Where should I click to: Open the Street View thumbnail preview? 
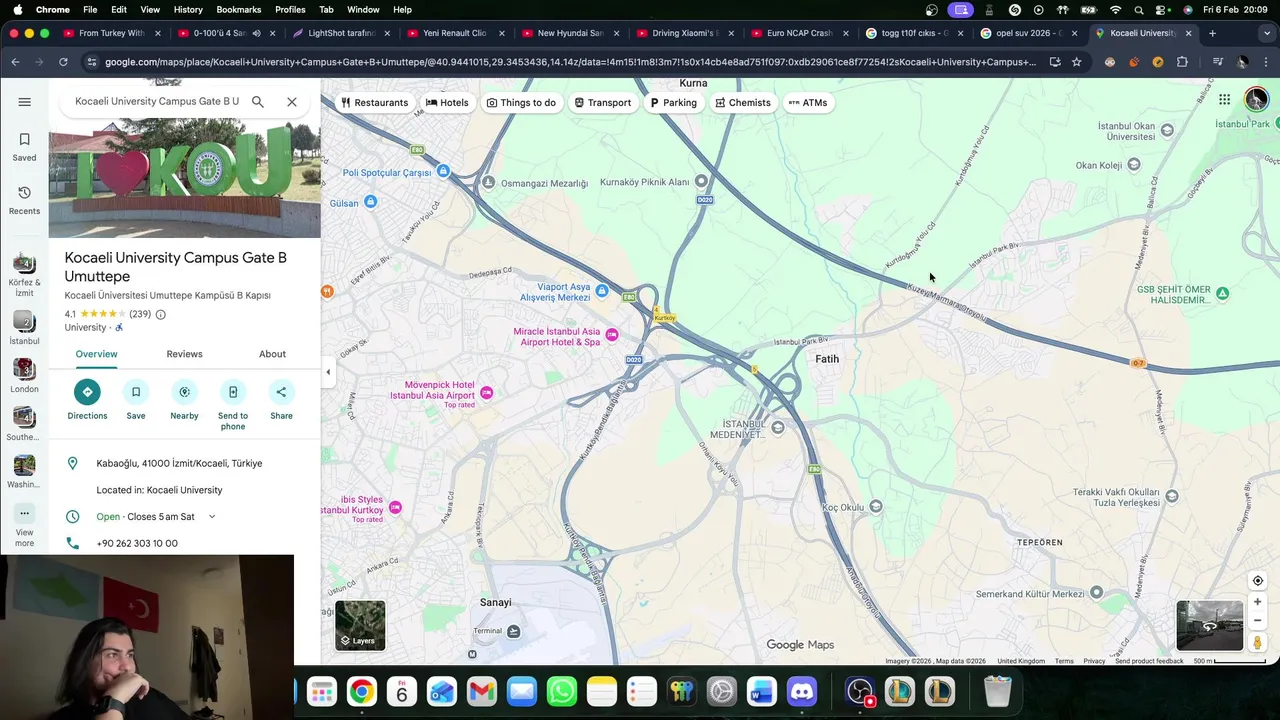(x=1210, y=625)
